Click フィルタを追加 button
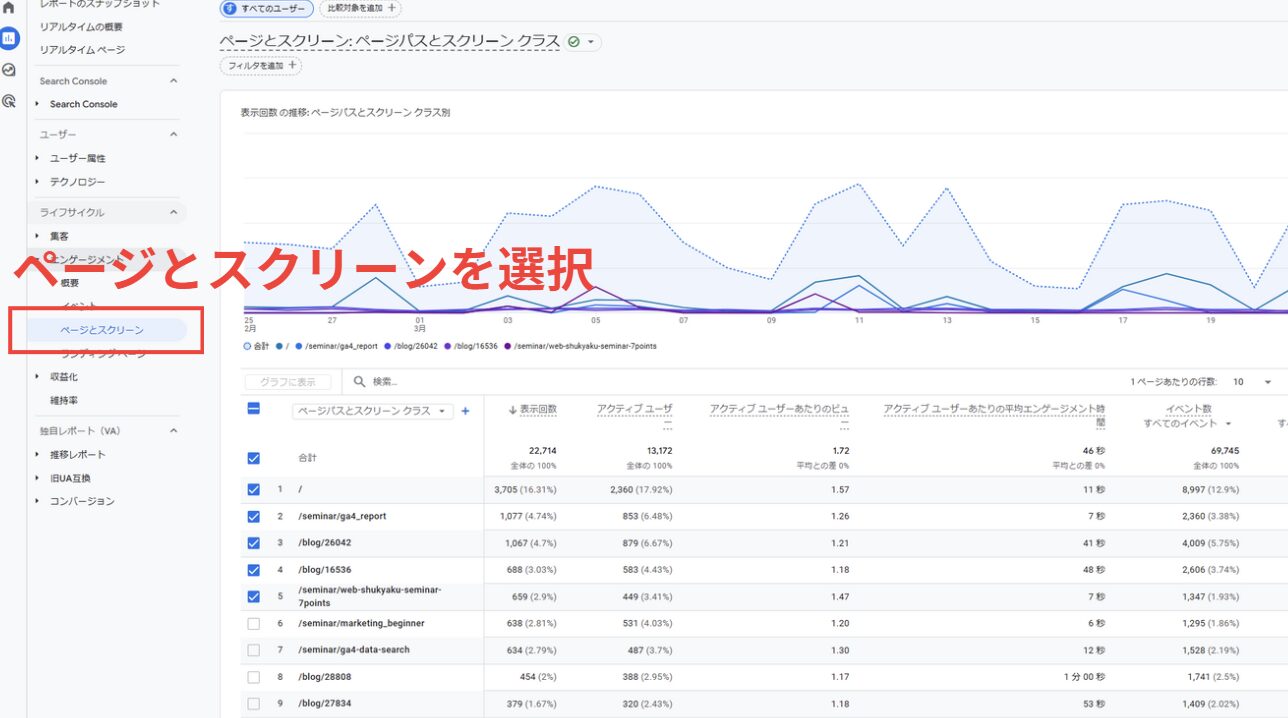The image size is (1288, 718). pyautogui.click(x=261, y=65)
